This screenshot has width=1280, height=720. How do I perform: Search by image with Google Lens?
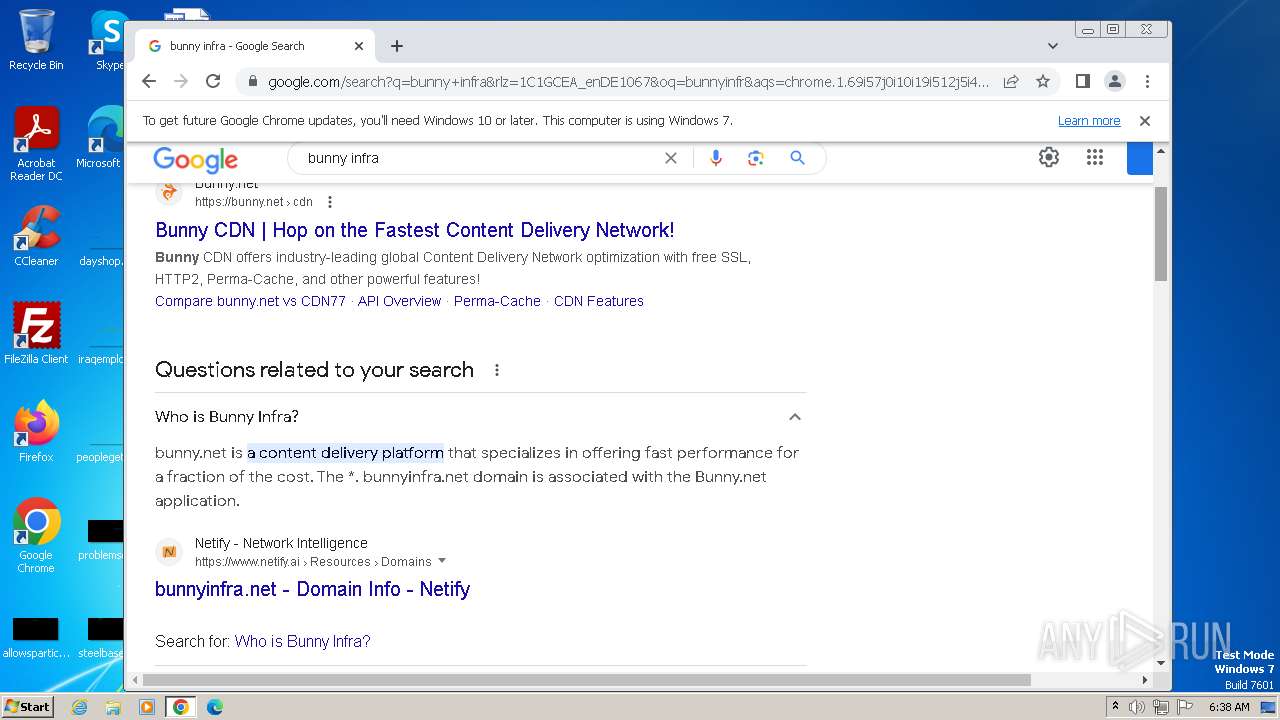tap(755, 158)
